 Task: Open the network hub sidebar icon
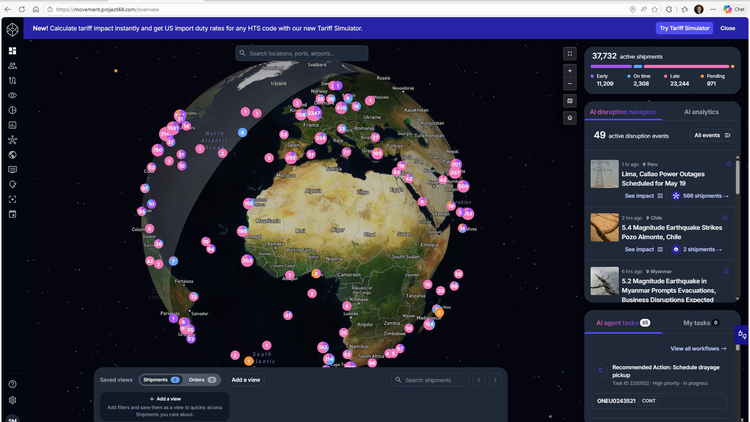(12, 140)
